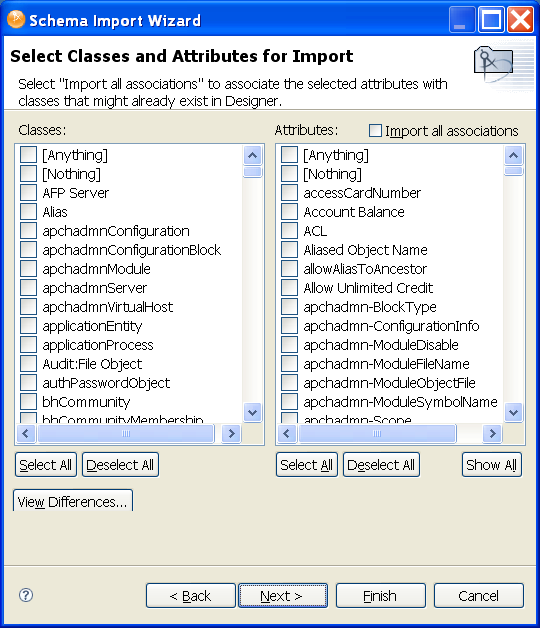Check the AFP Server class

tap(28, 193)
